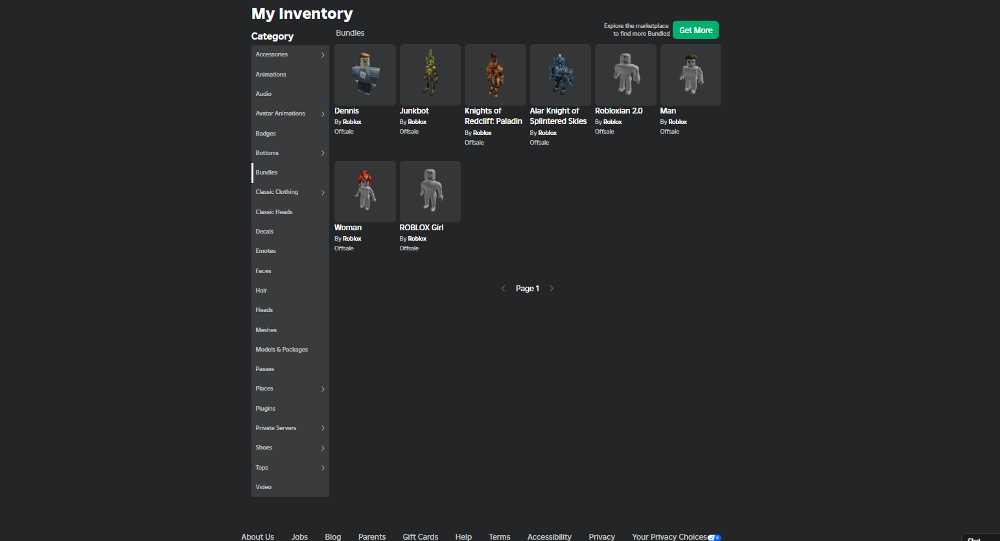Select the Badges category
This screenshot has width=1000, height=541.
point(290,133)
